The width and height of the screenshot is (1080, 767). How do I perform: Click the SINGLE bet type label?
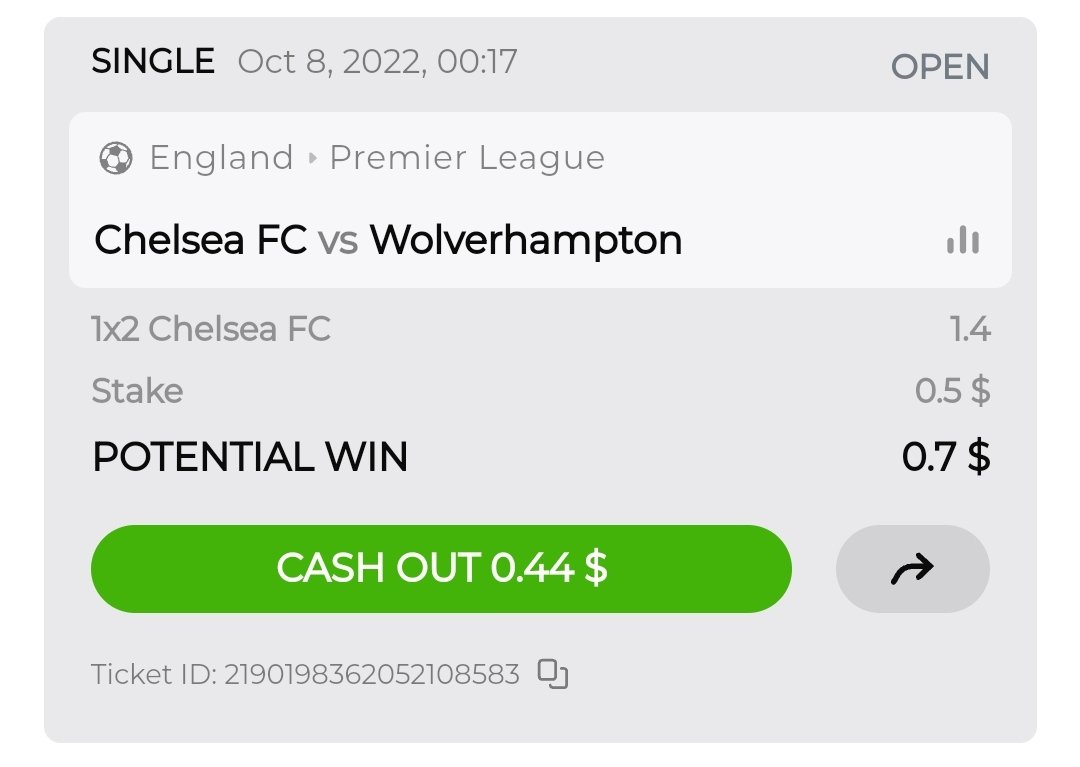[x=153, y=62]
